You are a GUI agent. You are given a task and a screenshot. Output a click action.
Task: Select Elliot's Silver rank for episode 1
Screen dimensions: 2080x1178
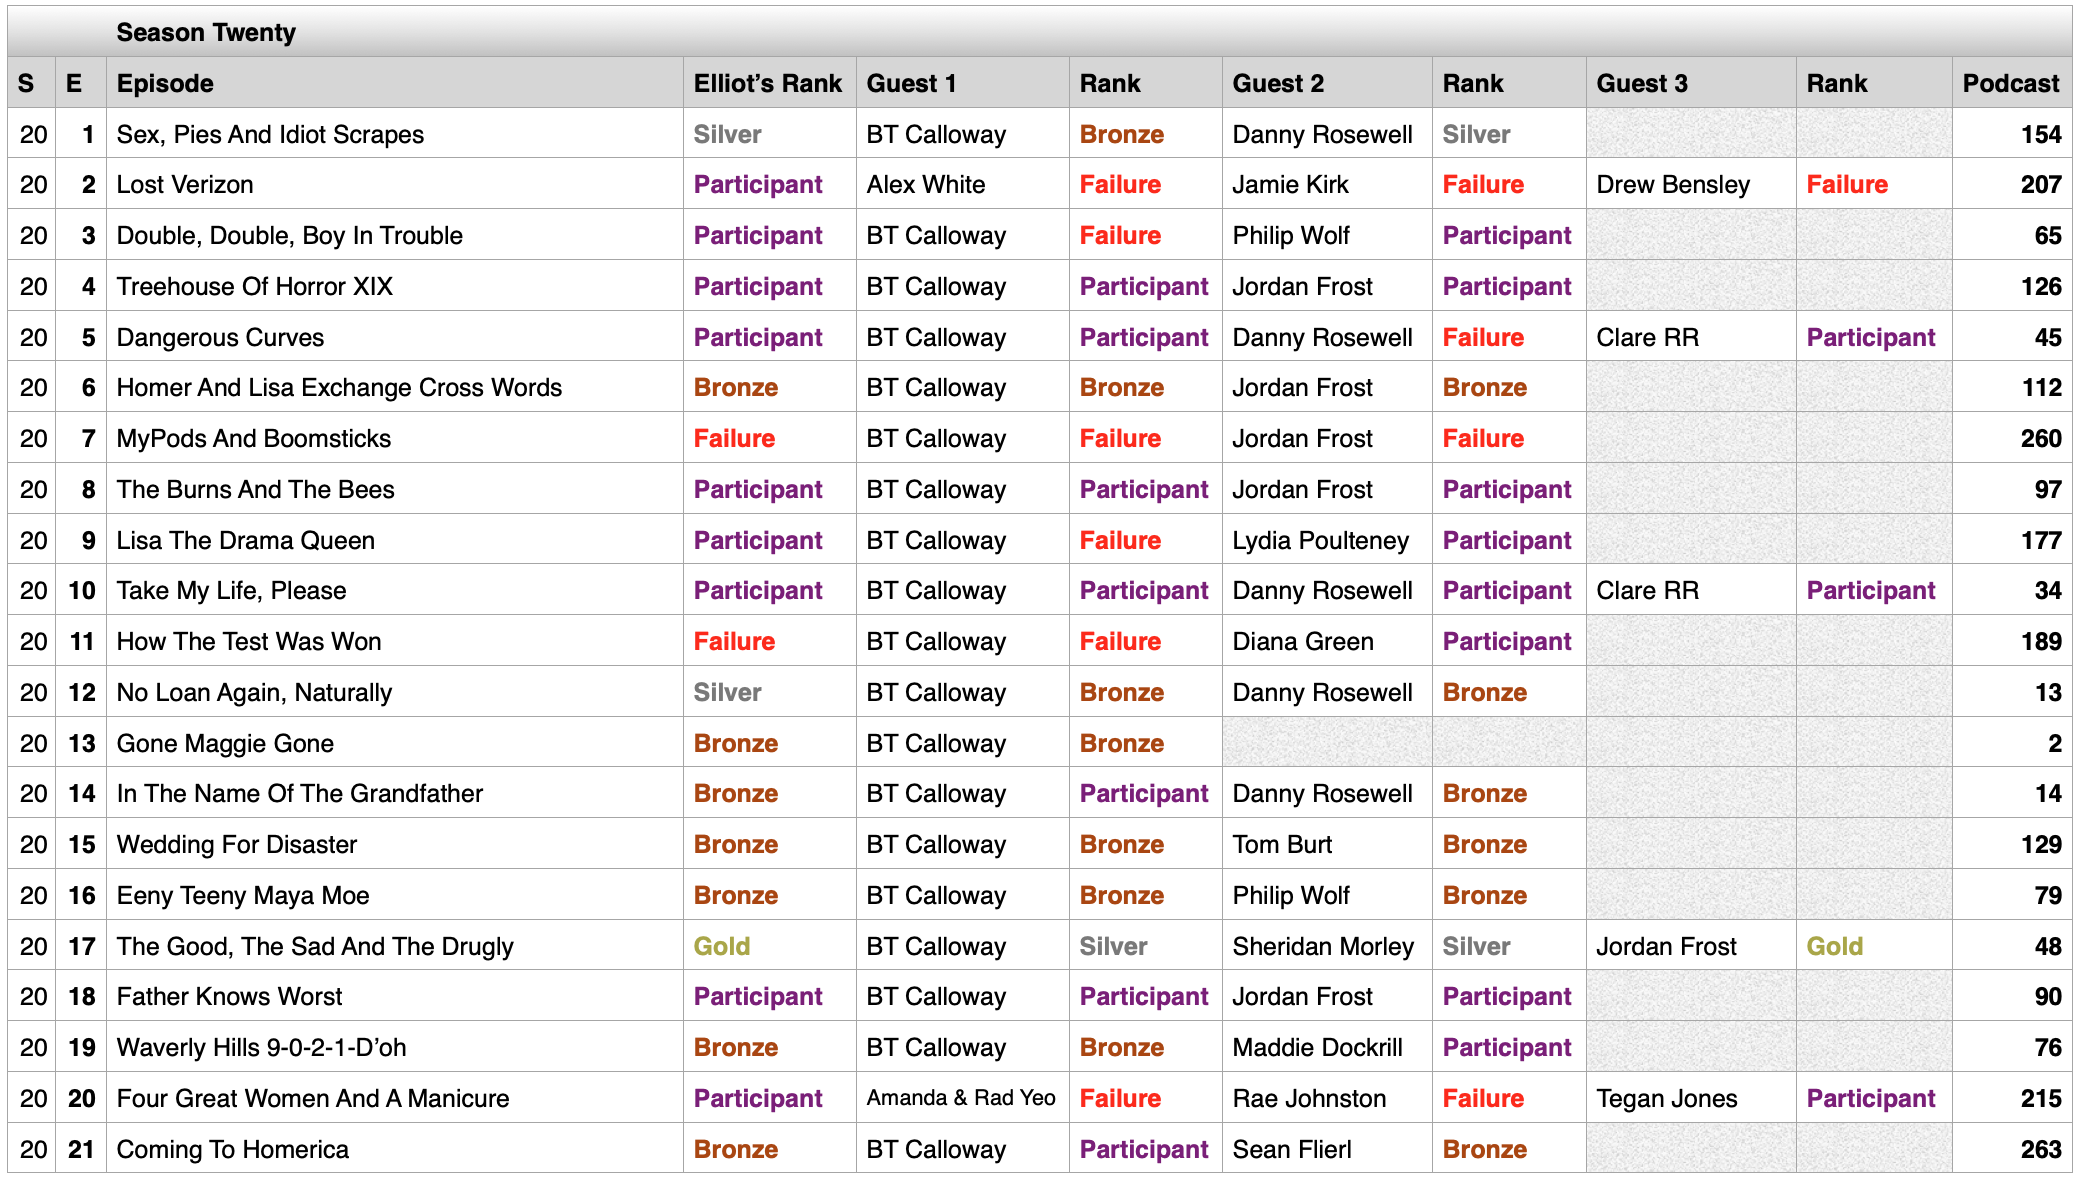(x=727, y=134)
